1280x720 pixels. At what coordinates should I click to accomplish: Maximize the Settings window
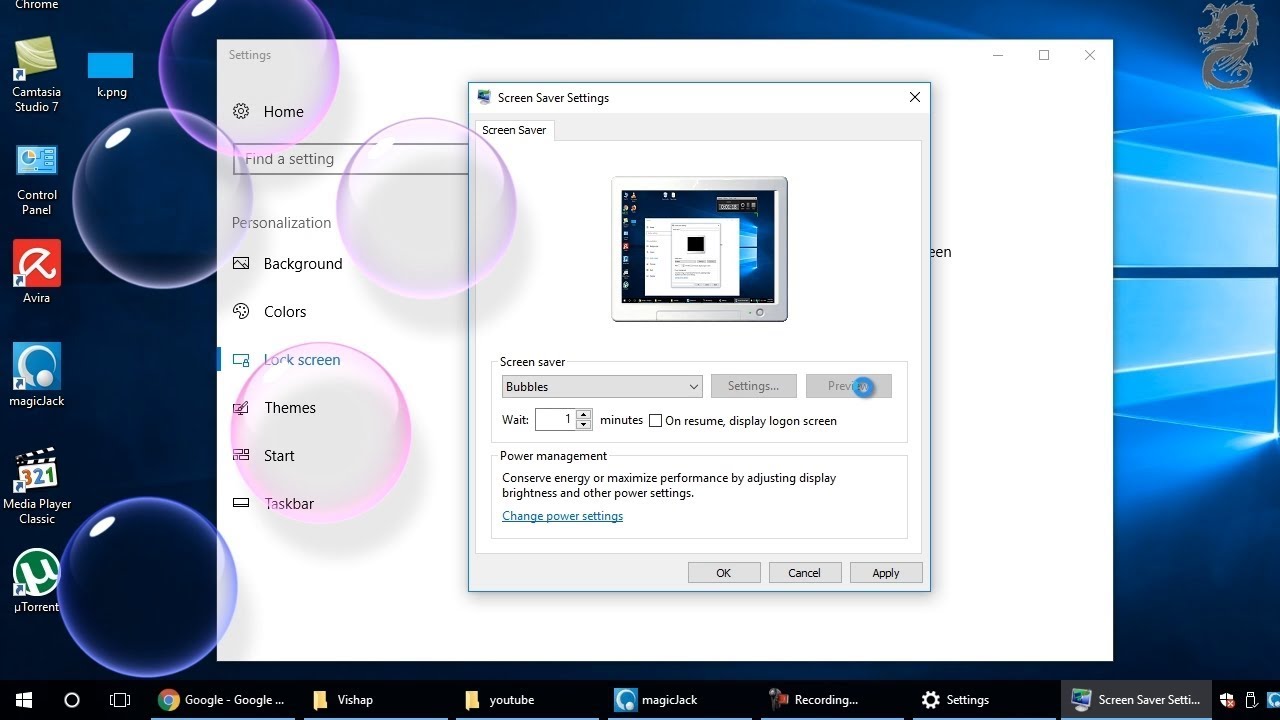point(1044,55)
